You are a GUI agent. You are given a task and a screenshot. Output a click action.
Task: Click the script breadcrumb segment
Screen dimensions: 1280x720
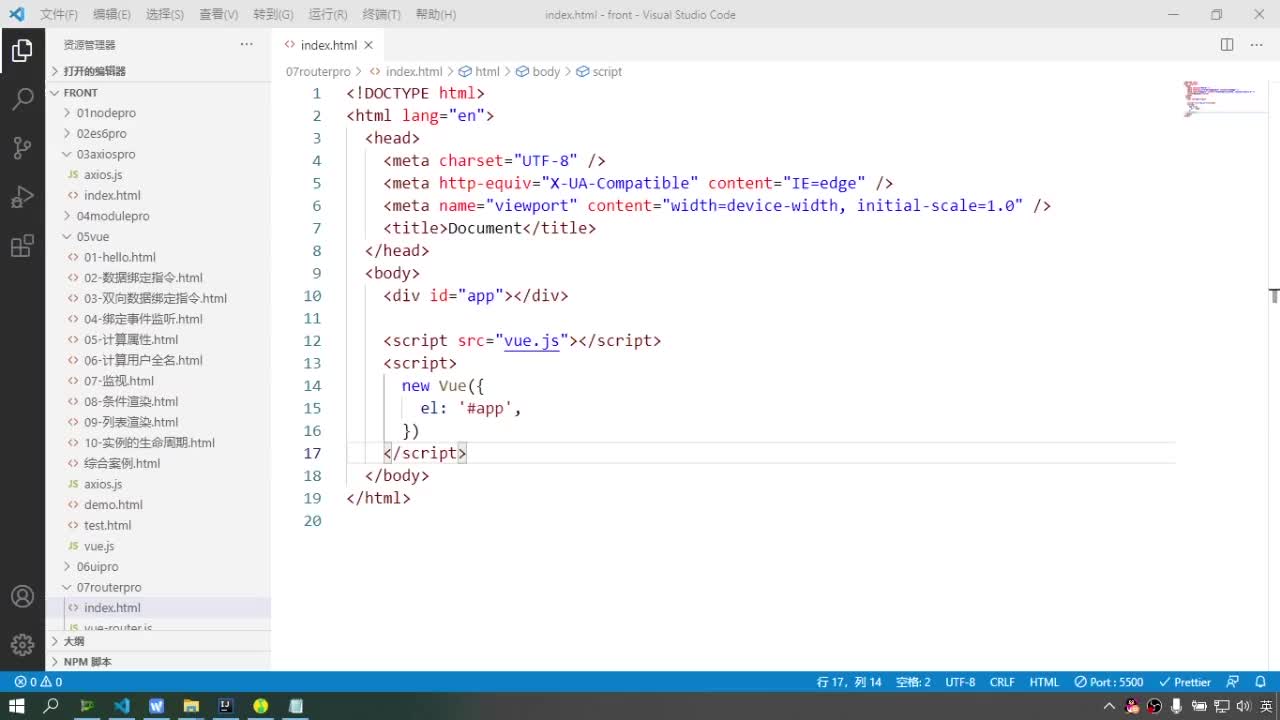tap(599, 72)
